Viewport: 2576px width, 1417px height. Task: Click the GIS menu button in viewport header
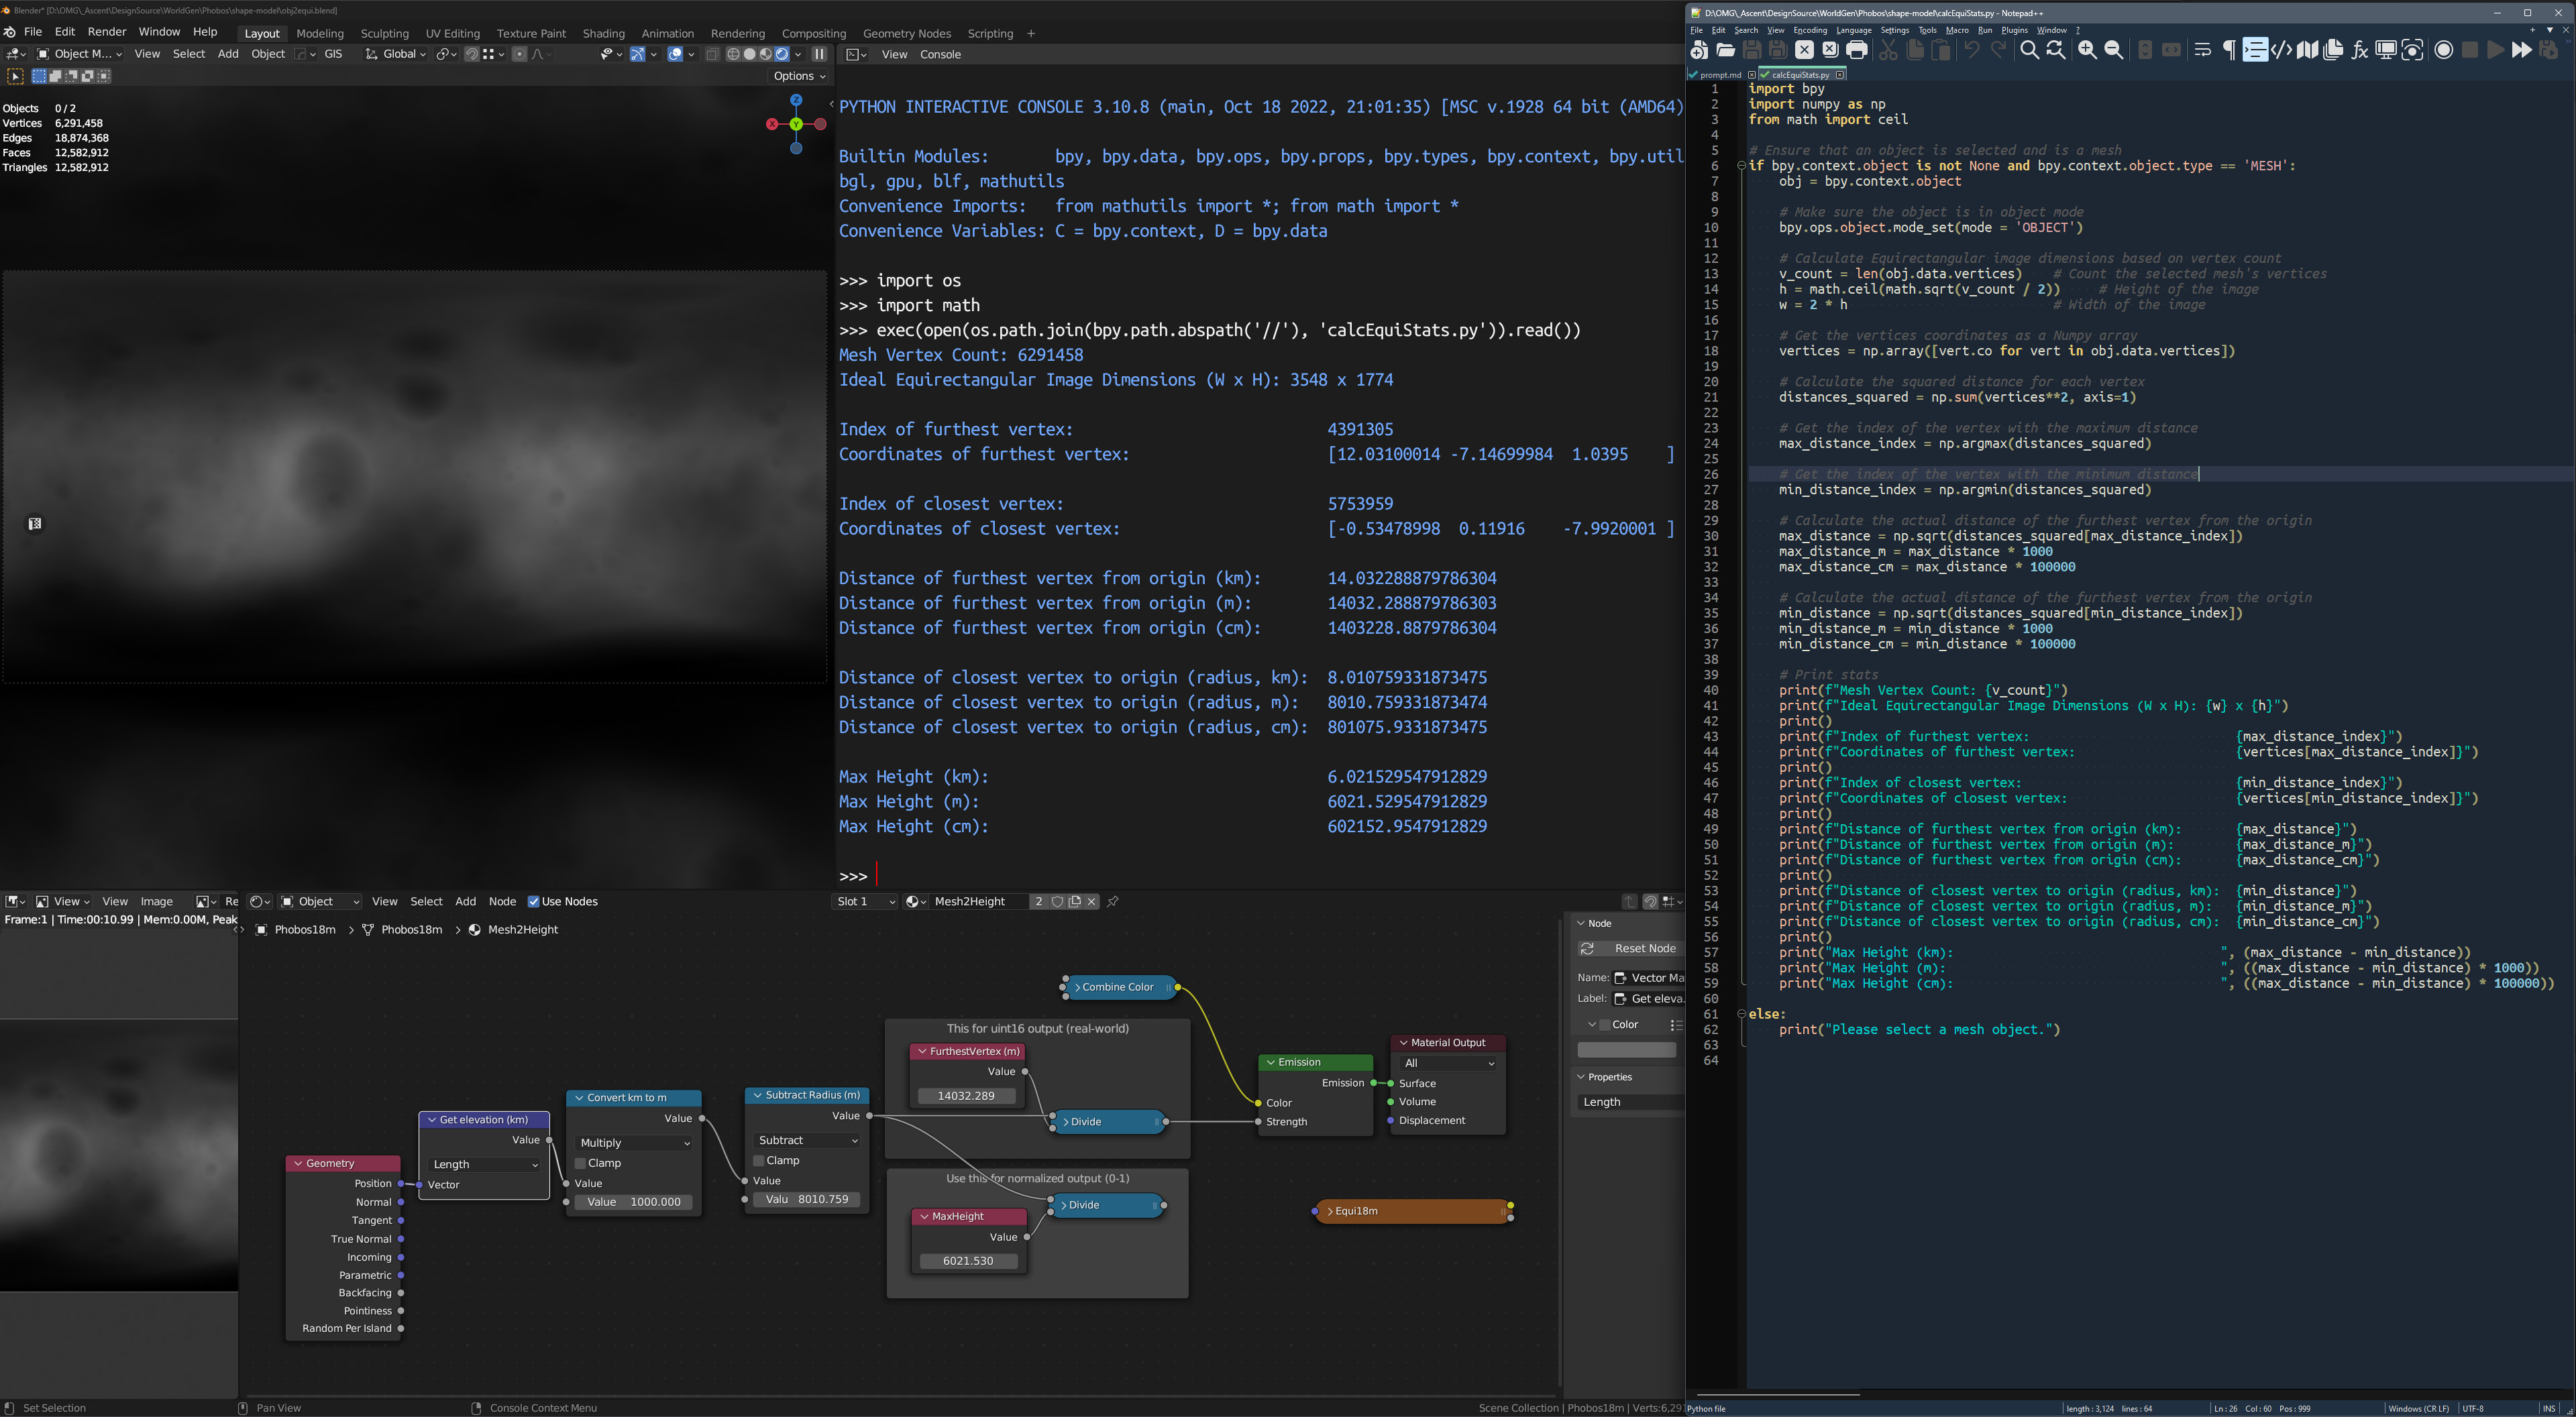point(333,54)
